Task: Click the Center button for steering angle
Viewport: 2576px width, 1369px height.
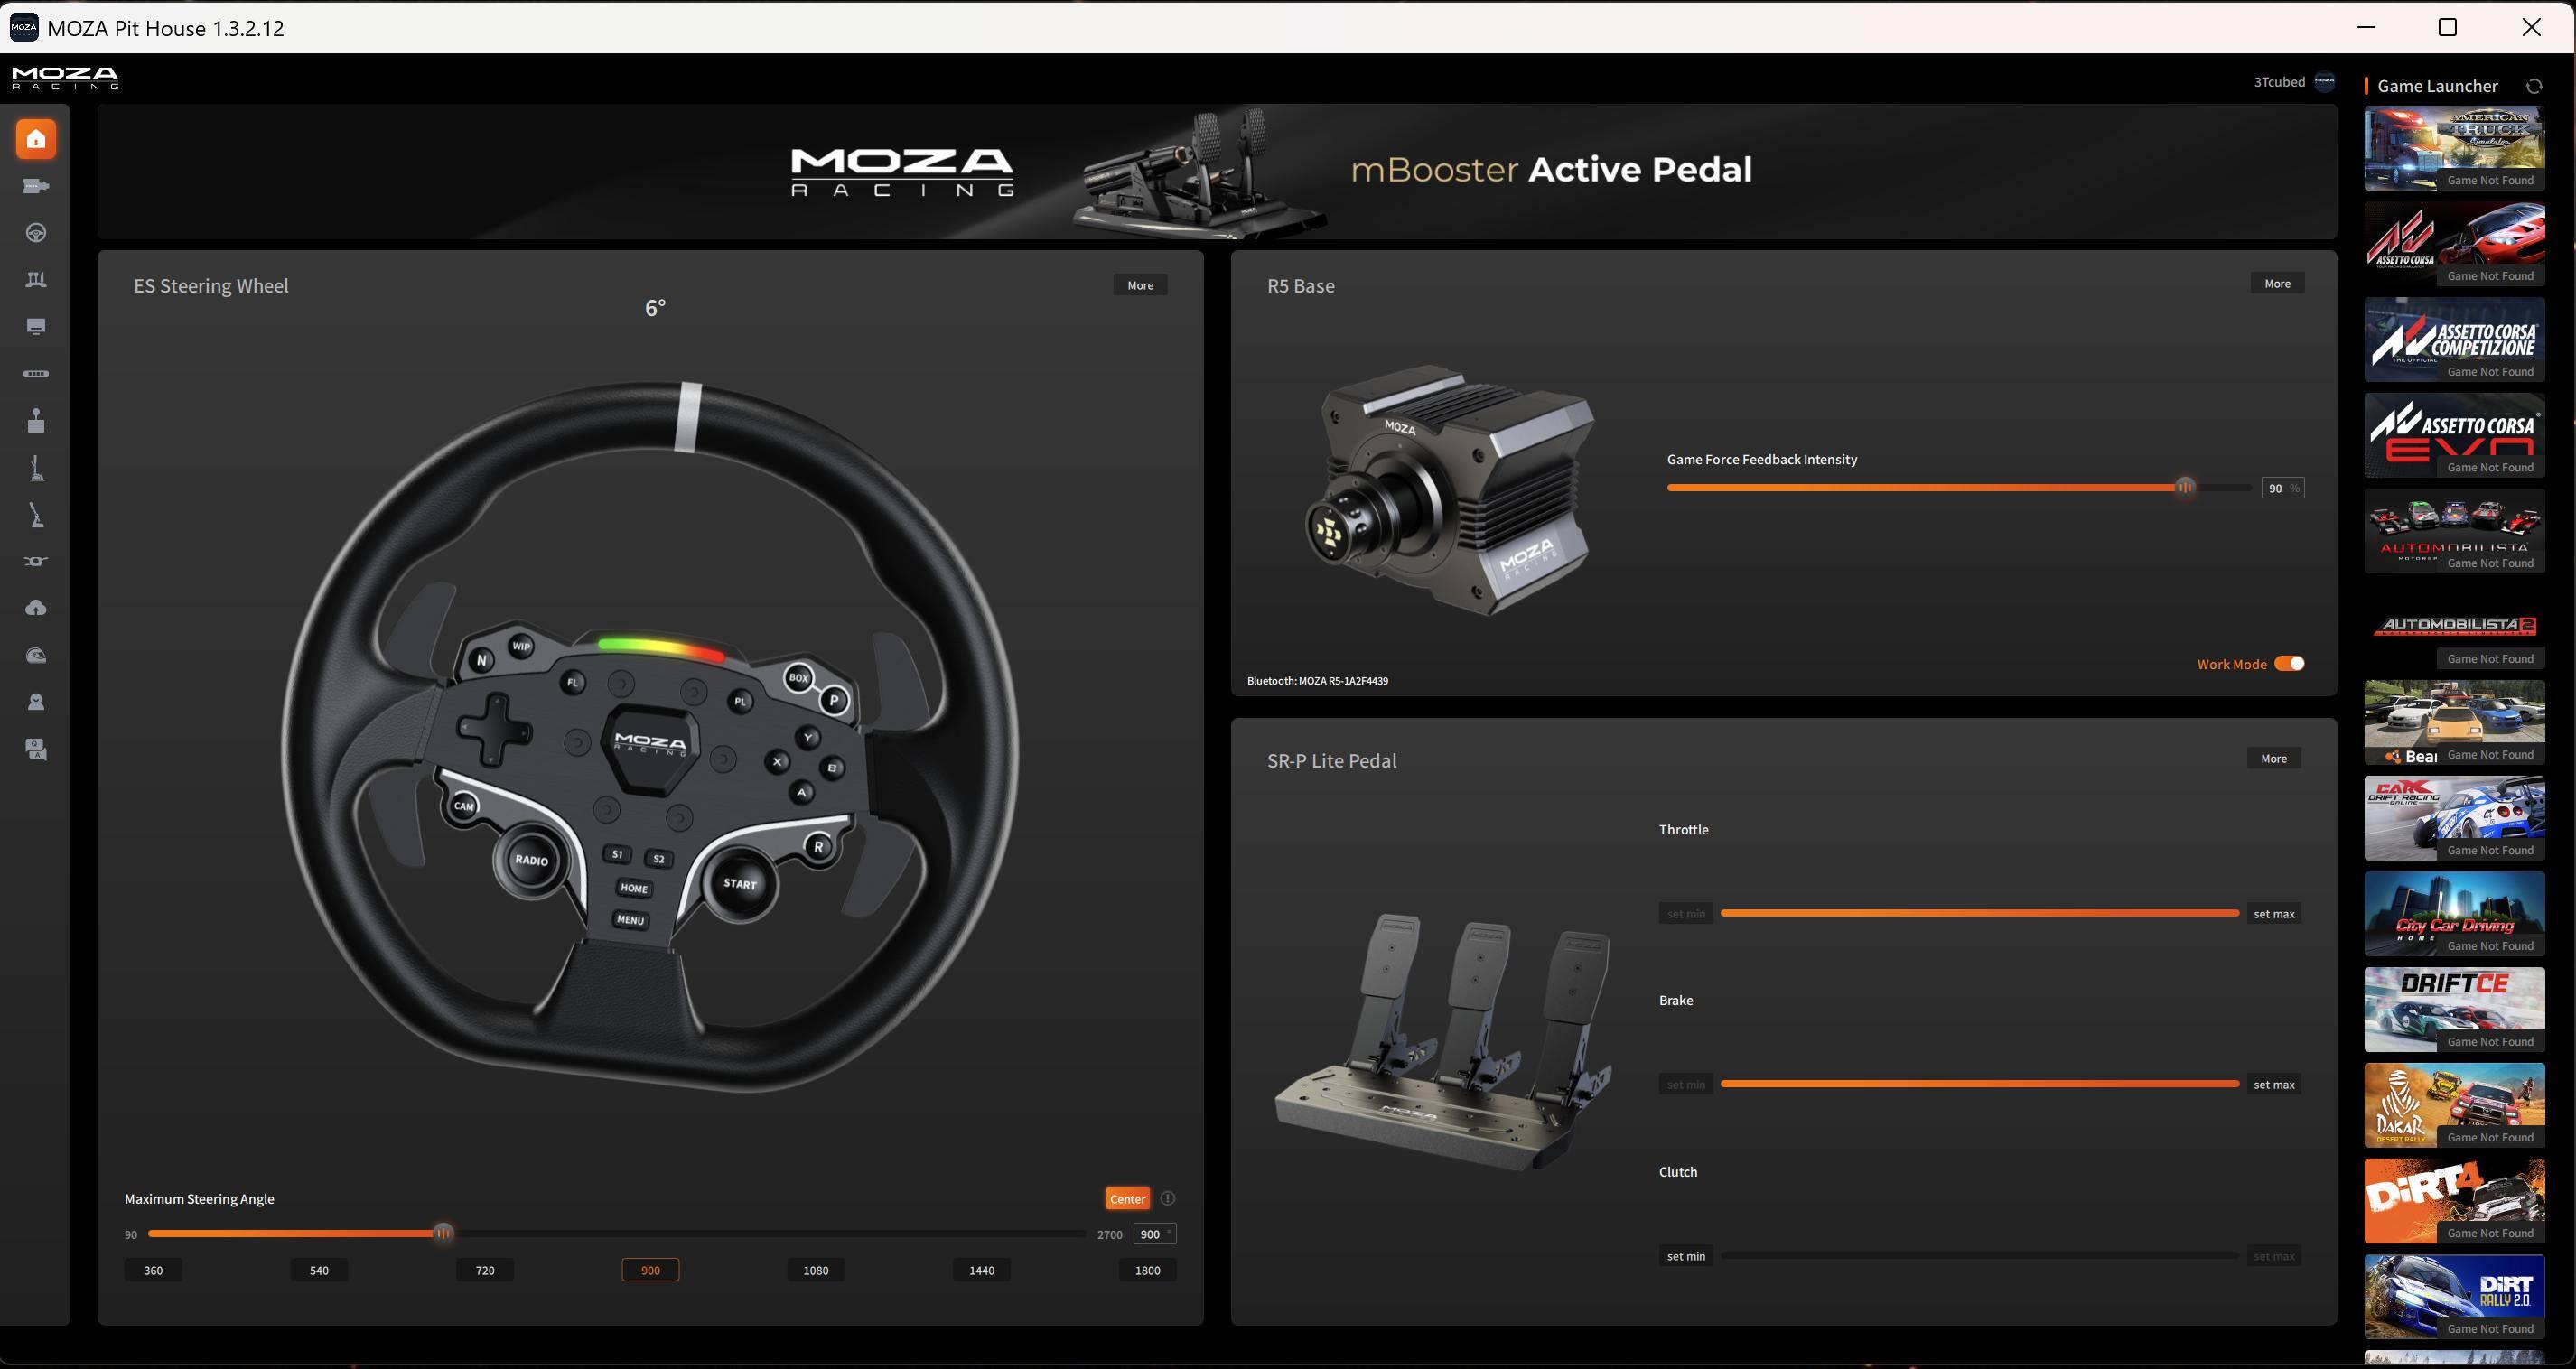Action: [1126, 1198]
